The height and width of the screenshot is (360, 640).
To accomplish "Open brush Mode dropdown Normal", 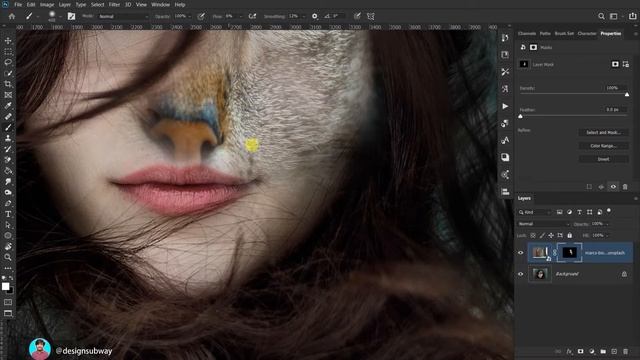I will tap(123, 17).
